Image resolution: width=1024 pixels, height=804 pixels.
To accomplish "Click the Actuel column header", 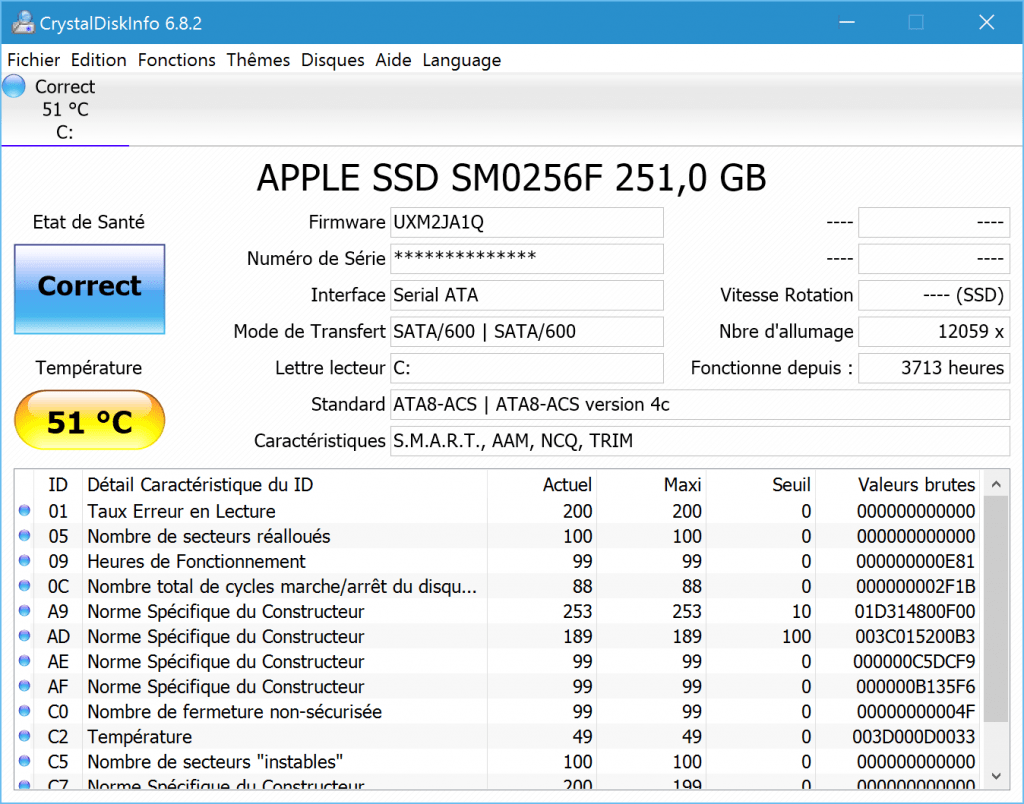I will pos(542,485).
